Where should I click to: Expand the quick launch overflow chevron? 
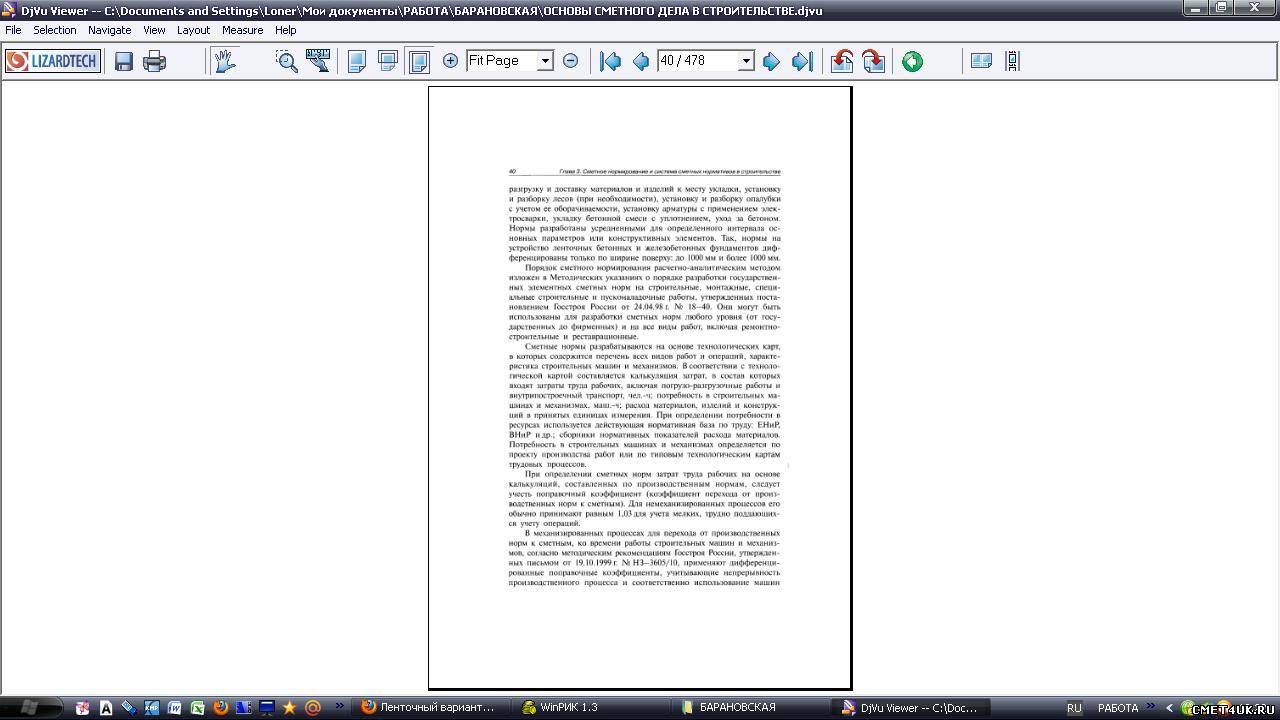[x=340, y=707]
